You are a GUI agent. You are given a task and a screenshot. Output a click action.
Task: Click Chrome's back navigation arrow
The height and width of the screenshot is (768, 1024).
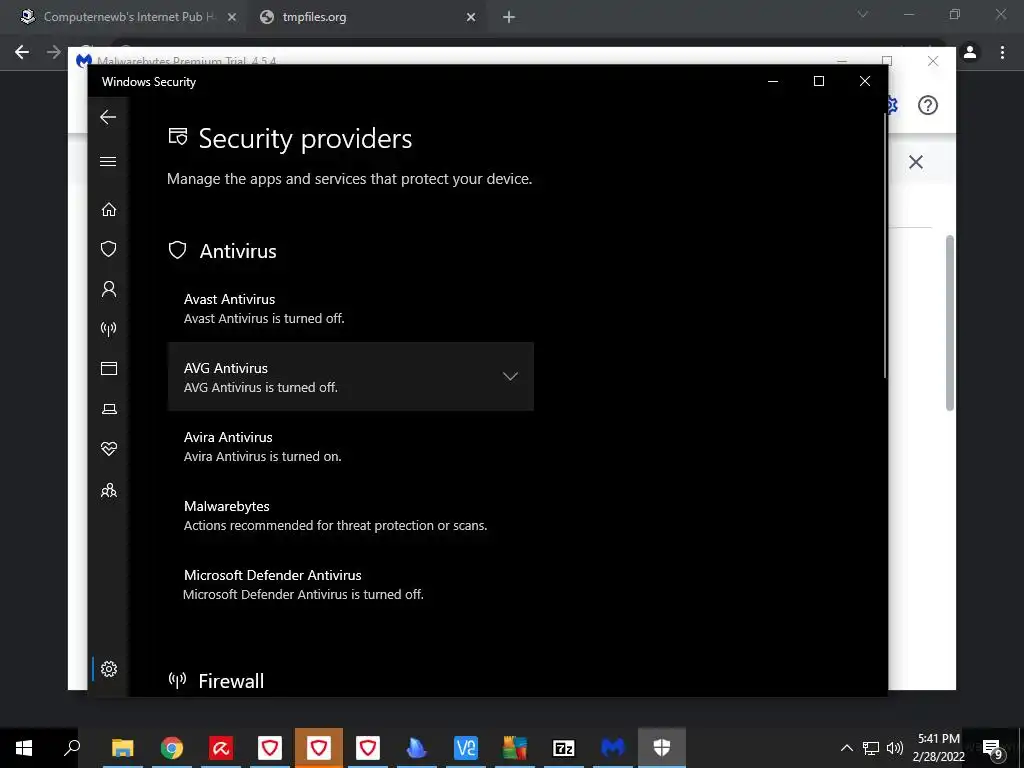tap(22, 52)
